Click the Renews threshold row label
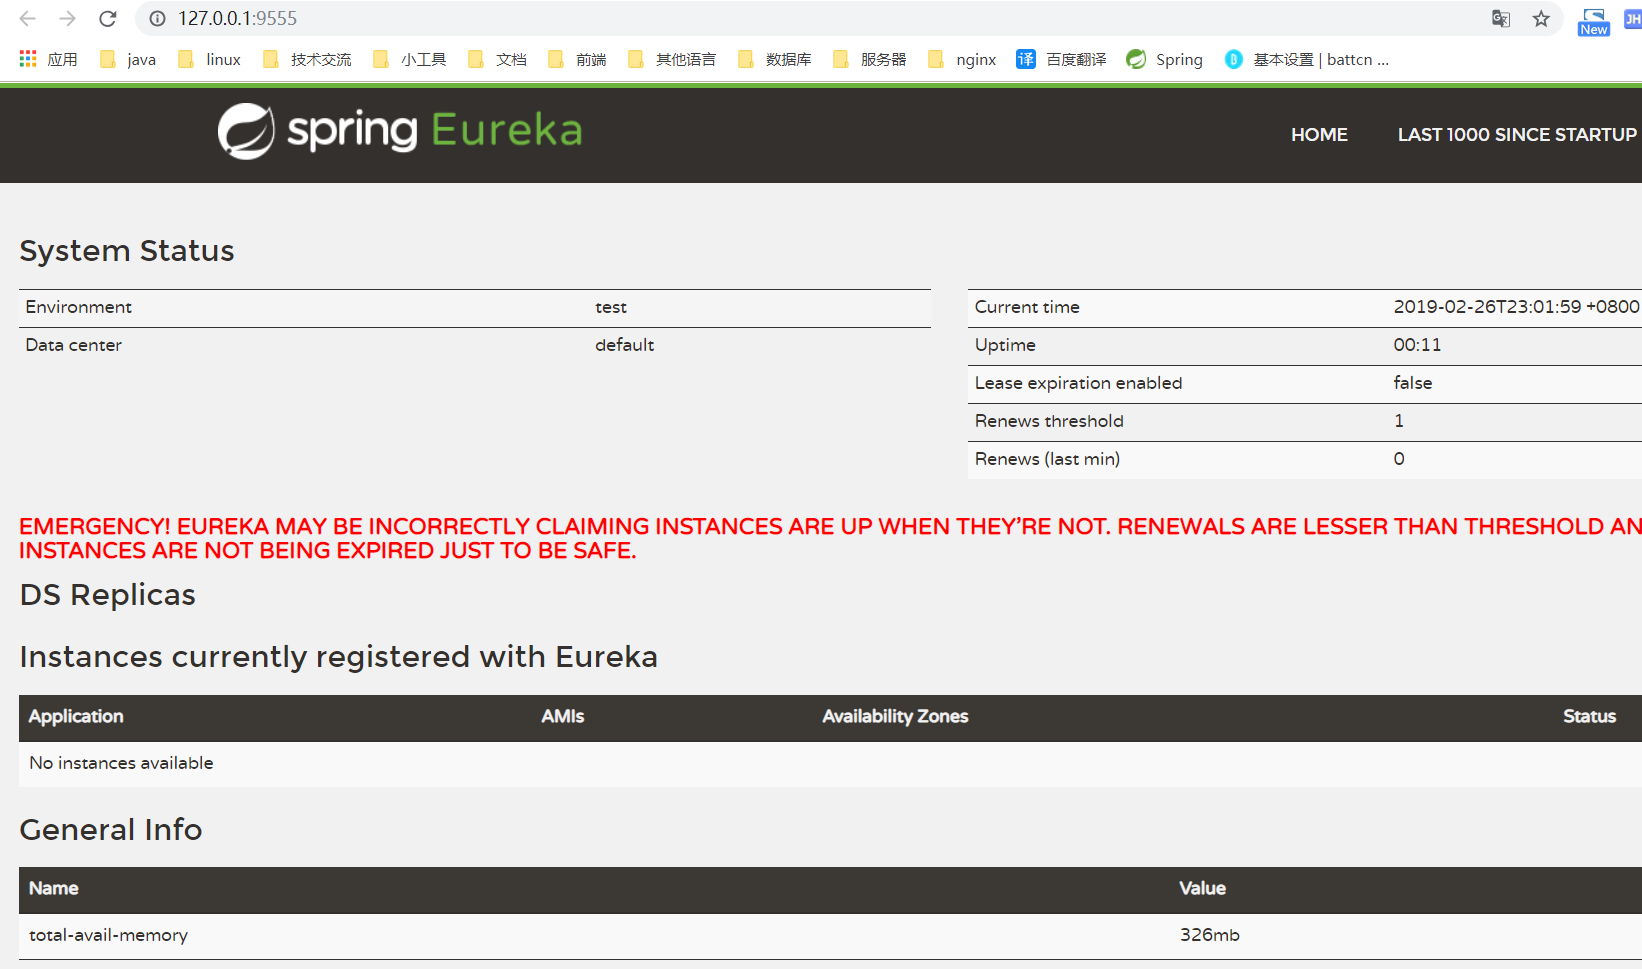The height and width of the screenshot is (969, 1642). click(1049, 421)
